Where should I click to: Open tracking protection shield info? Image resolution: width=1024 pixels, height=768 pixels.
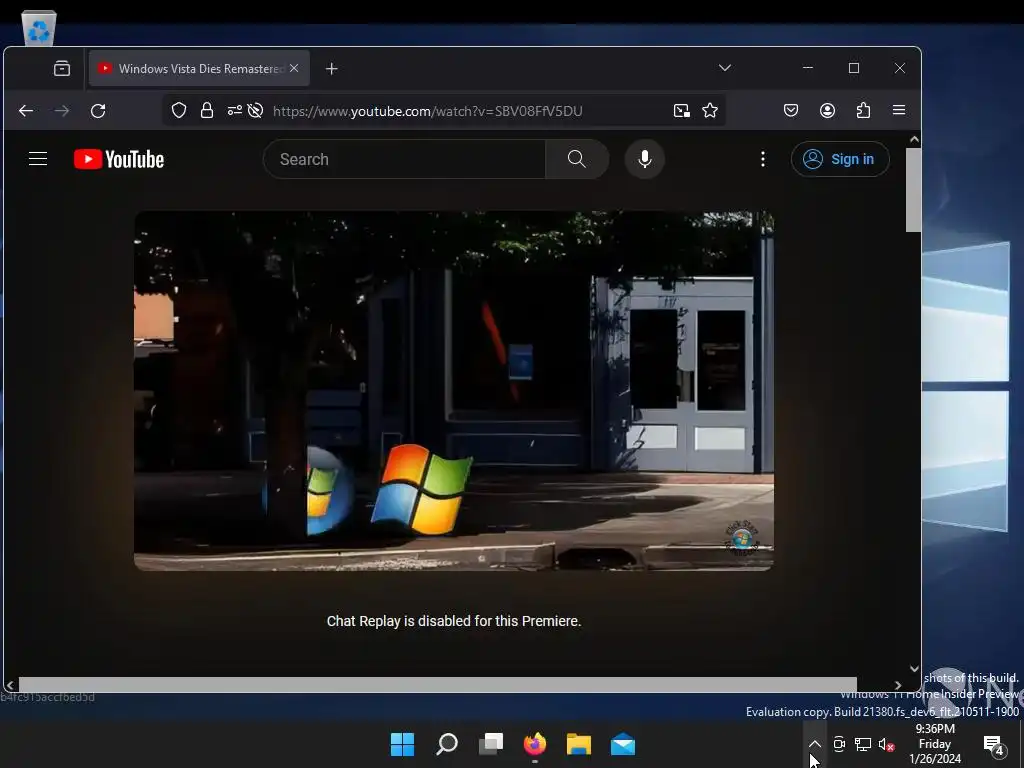tap(179, 110)
